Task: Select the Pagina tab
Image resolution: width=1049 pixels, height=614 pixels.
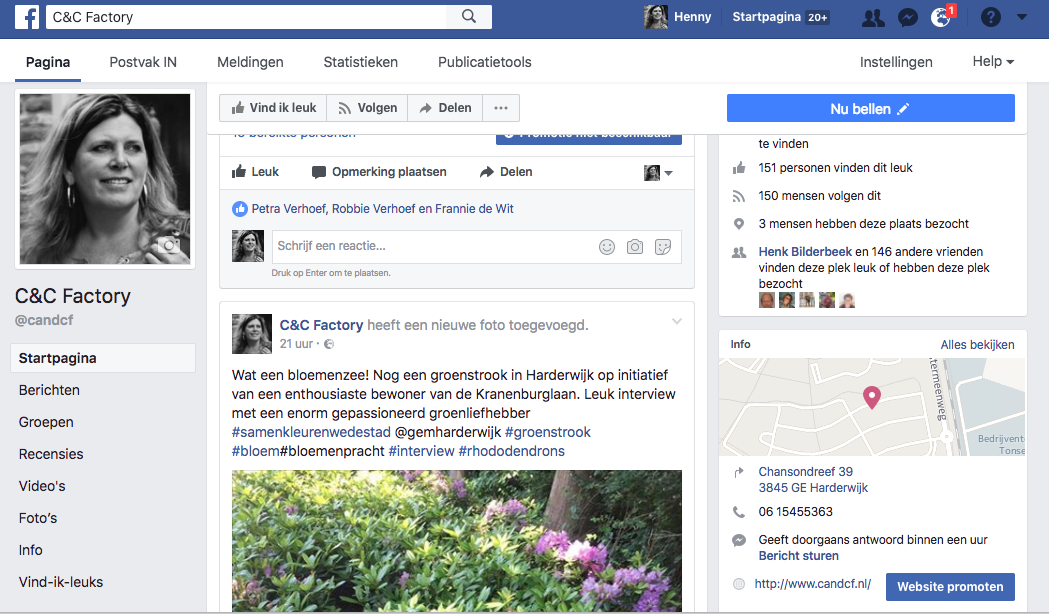Action: pyautogui.click(x=47, y=62)
